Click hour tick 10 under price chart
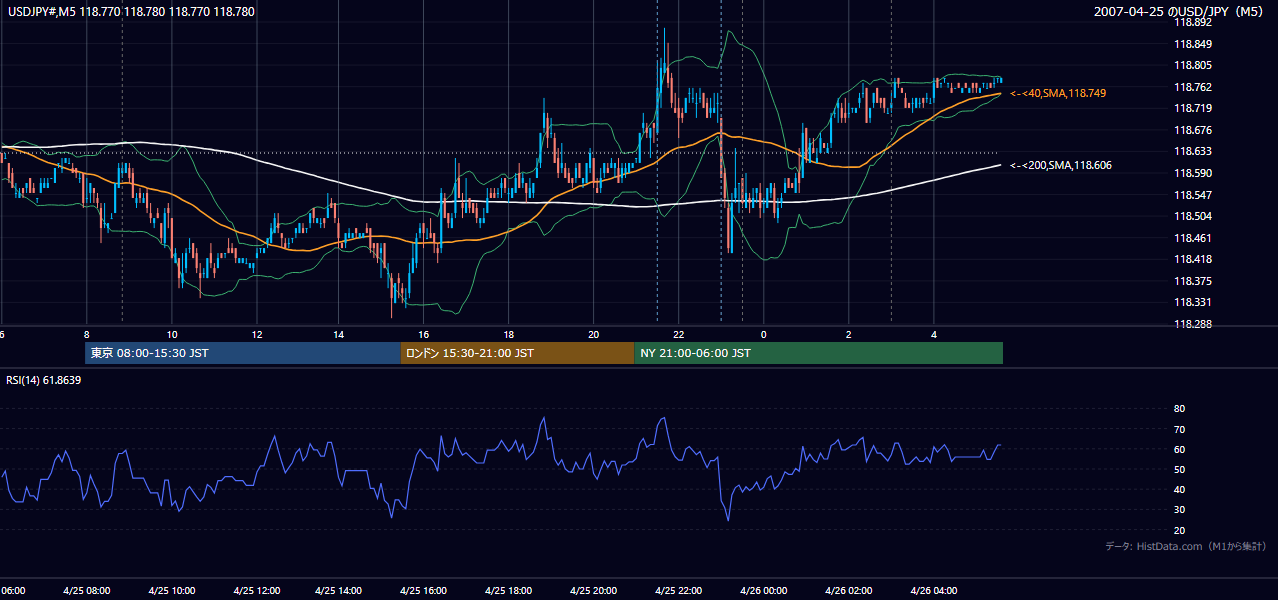 point(172,334)
